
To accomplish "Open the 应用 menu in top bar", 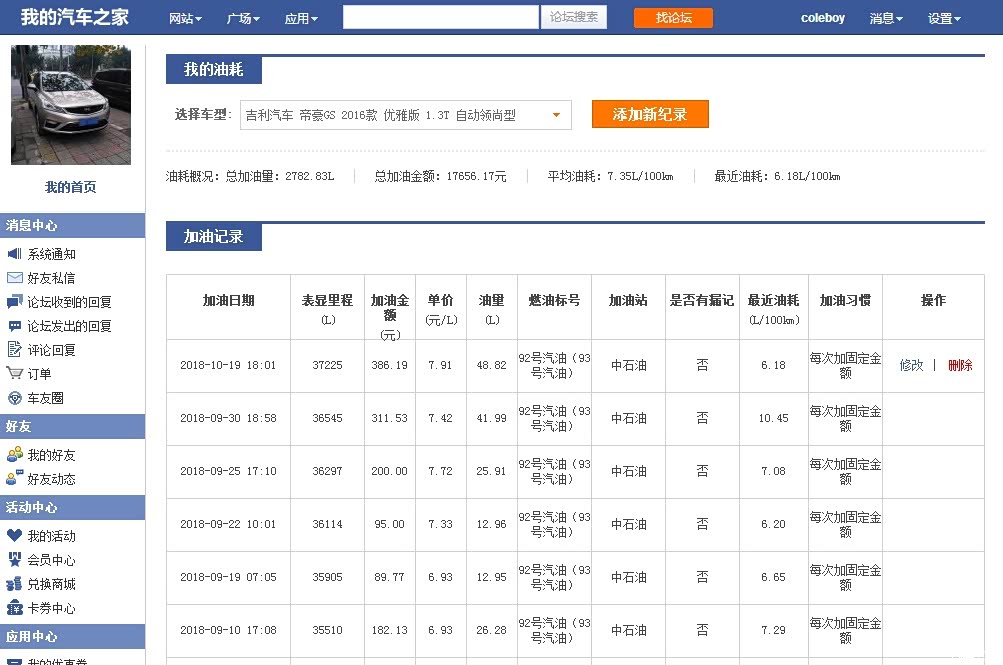I will (x=301, y=18).
